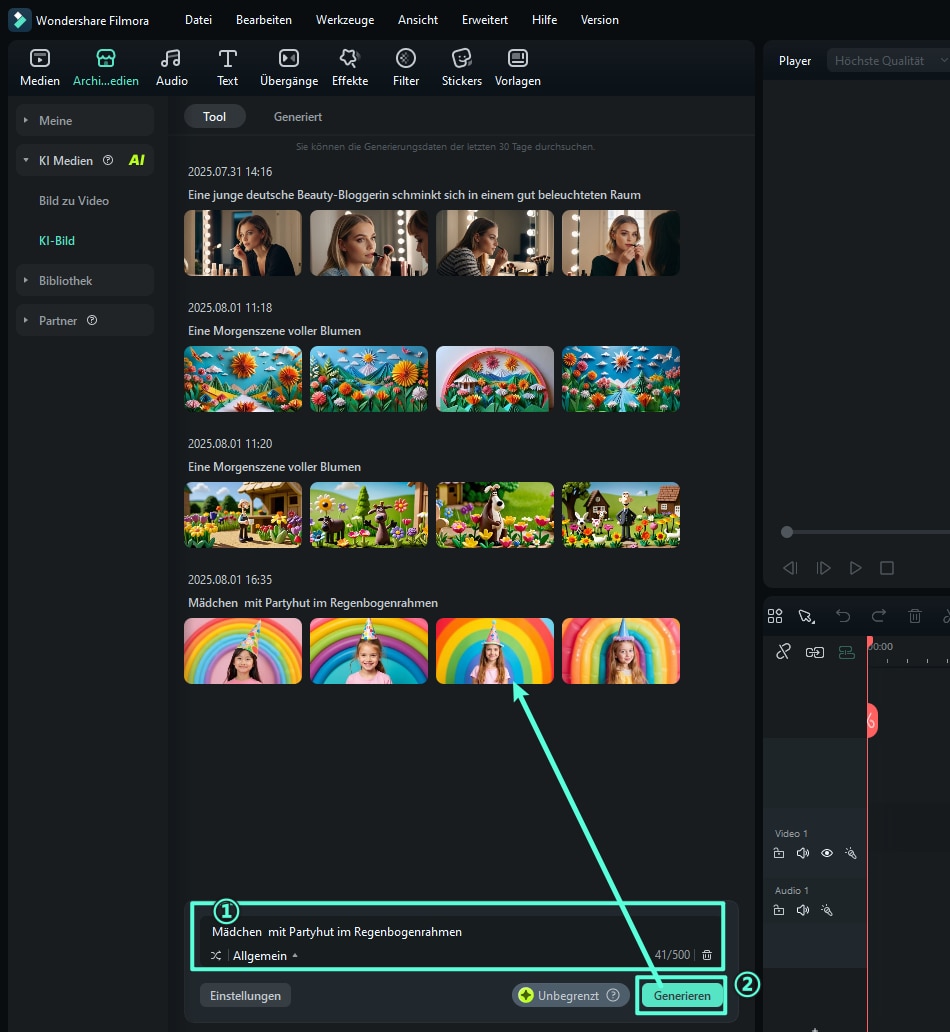Step back one frame in the player

point(790,568)
